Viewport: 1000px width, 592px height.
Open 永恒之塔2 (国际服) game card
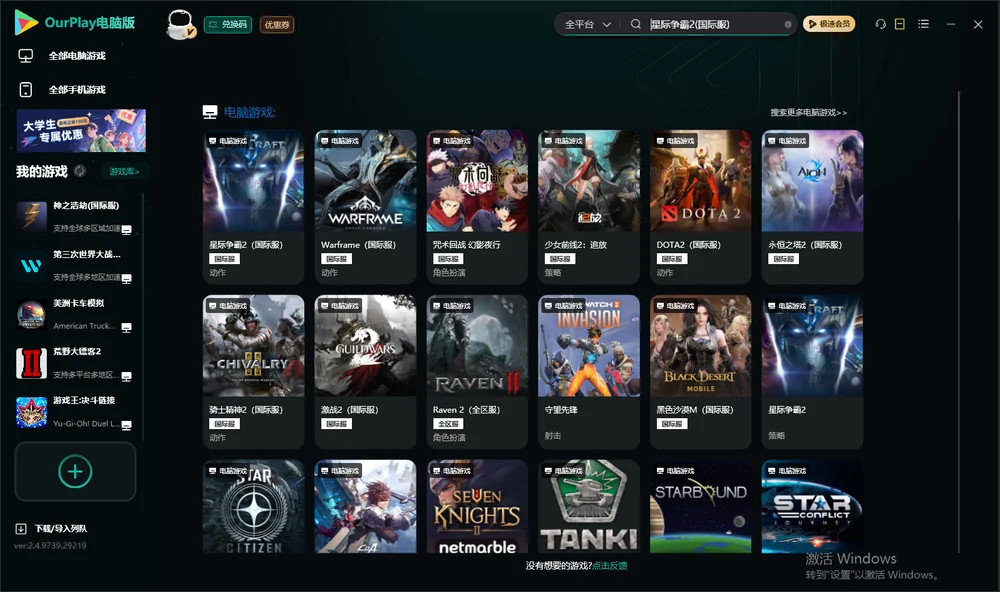pos(812,207)
